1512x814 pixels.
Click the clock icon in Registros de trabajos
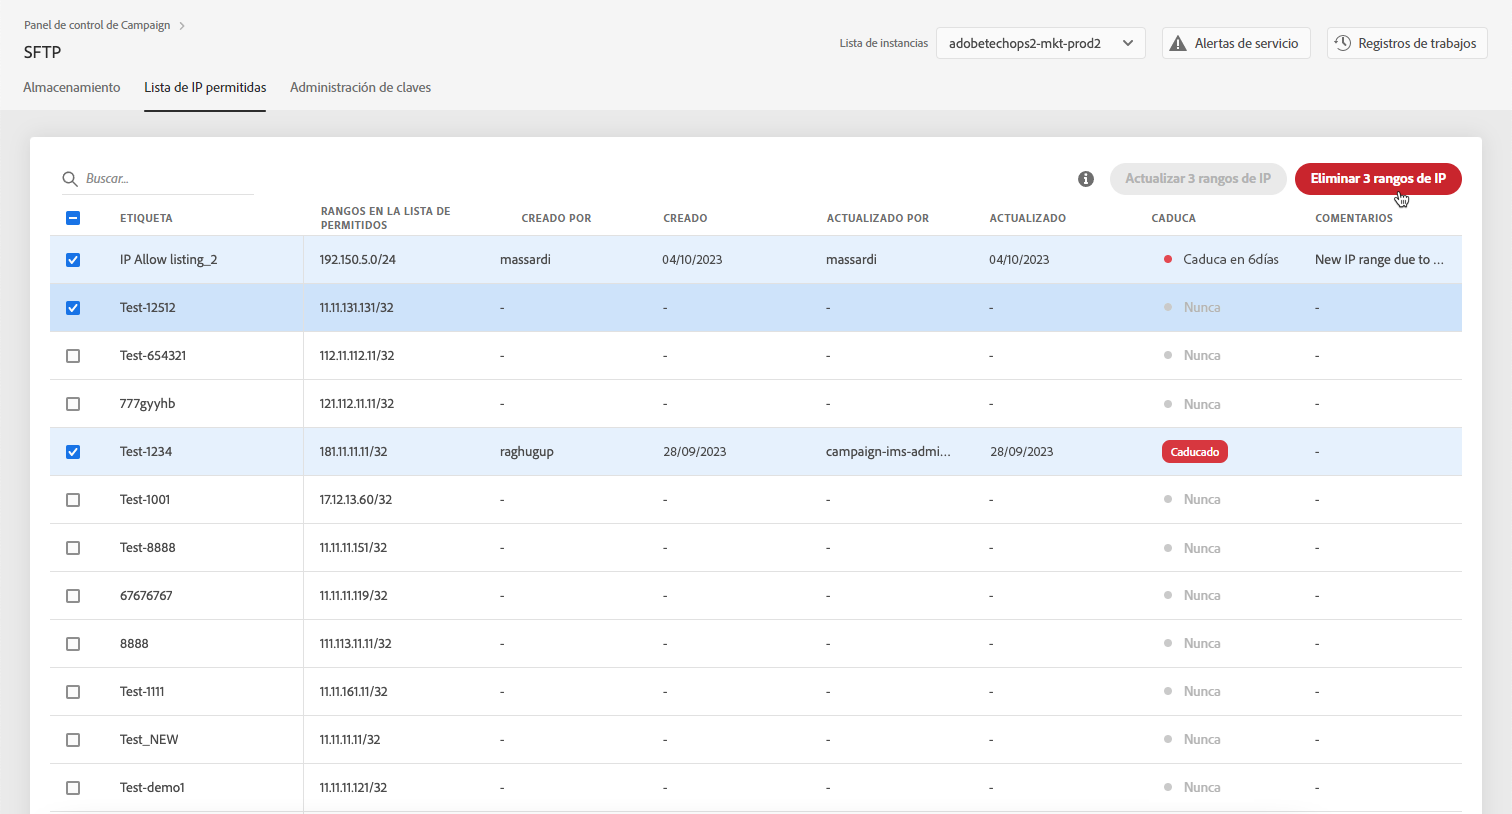click(1343, 43)
